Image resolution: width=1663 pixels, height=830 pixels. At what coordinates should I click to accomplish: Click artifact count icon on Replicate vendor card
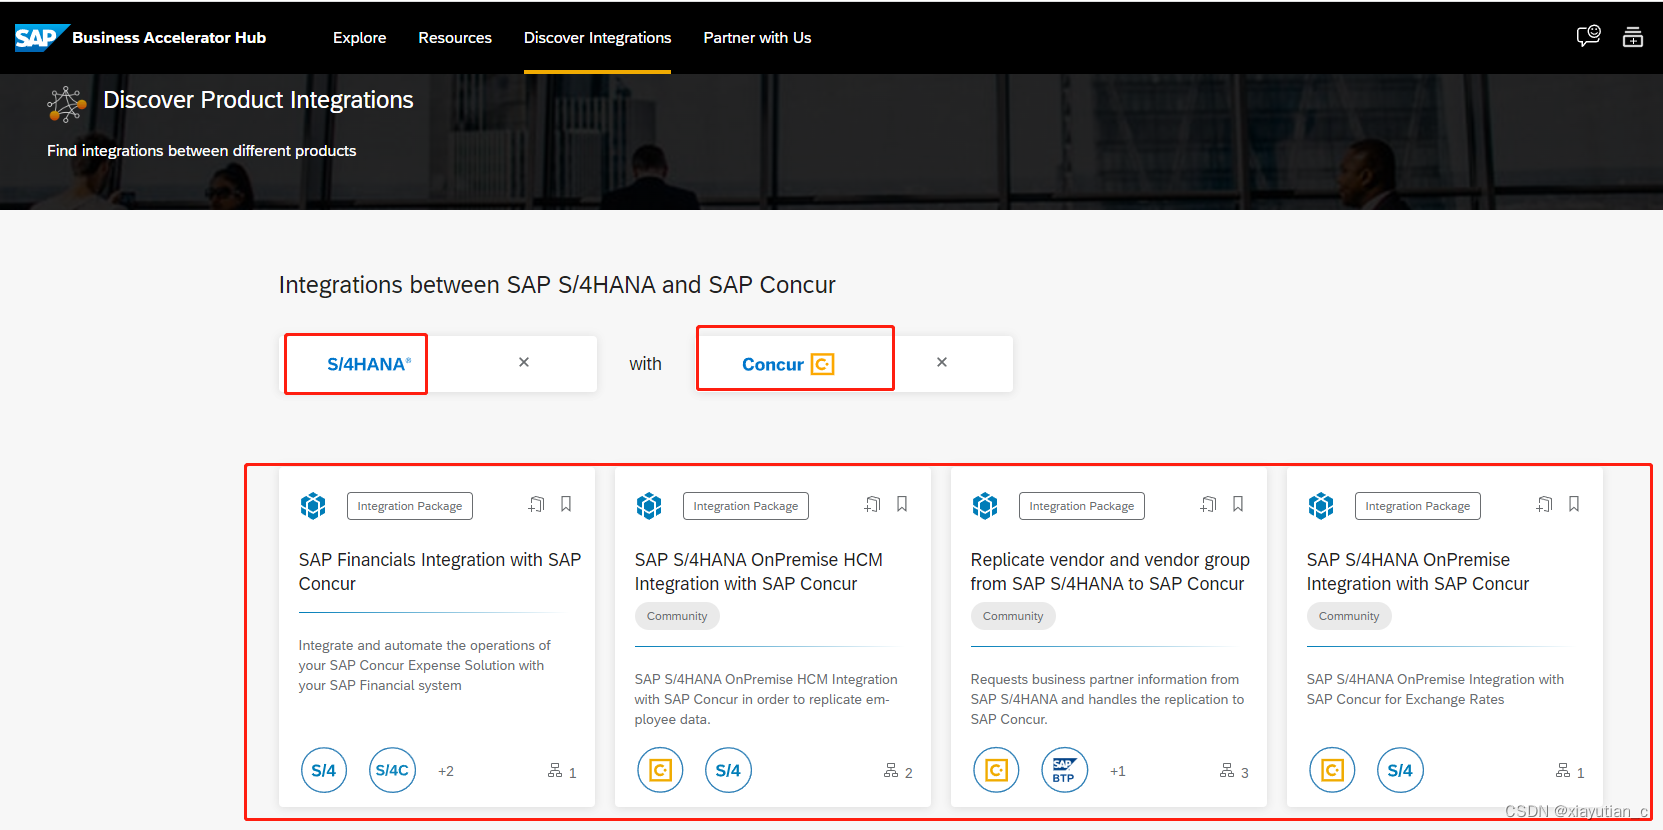[x=1227, y=770]
